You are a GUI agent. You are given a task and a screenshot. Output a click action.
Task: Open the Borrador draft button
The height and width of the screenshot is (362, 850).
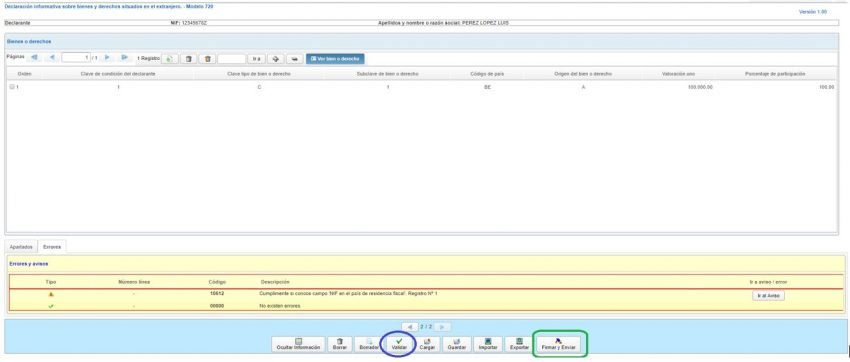click(369, 344)
